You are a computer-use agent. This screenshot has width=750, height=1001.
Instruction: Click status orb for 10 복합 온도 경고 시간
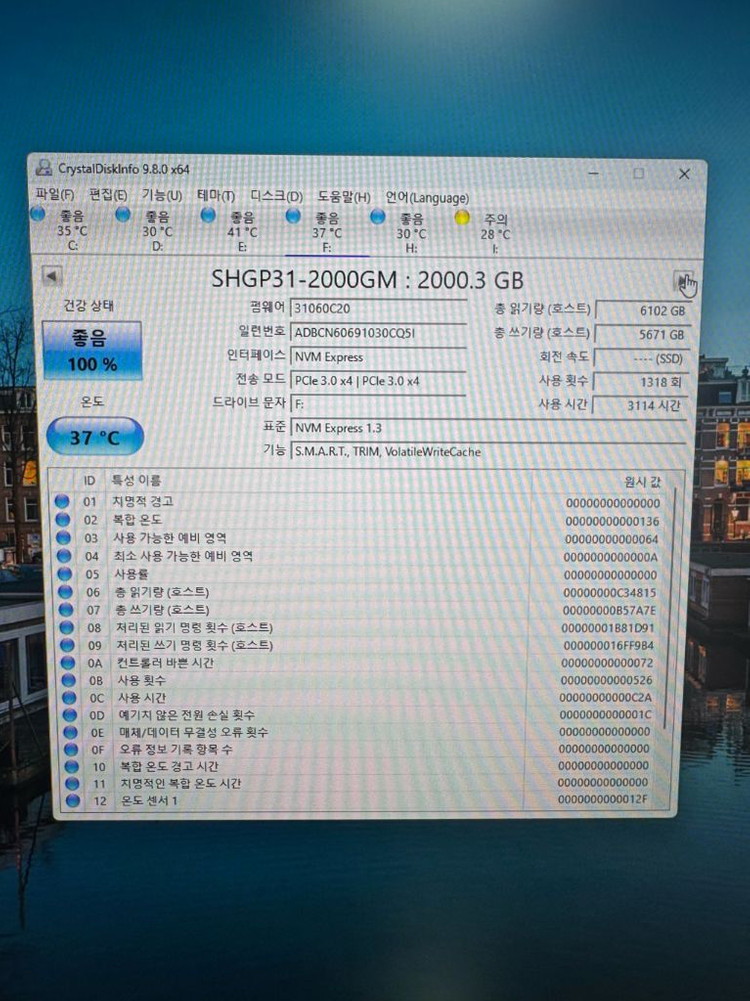click(72, 766)
